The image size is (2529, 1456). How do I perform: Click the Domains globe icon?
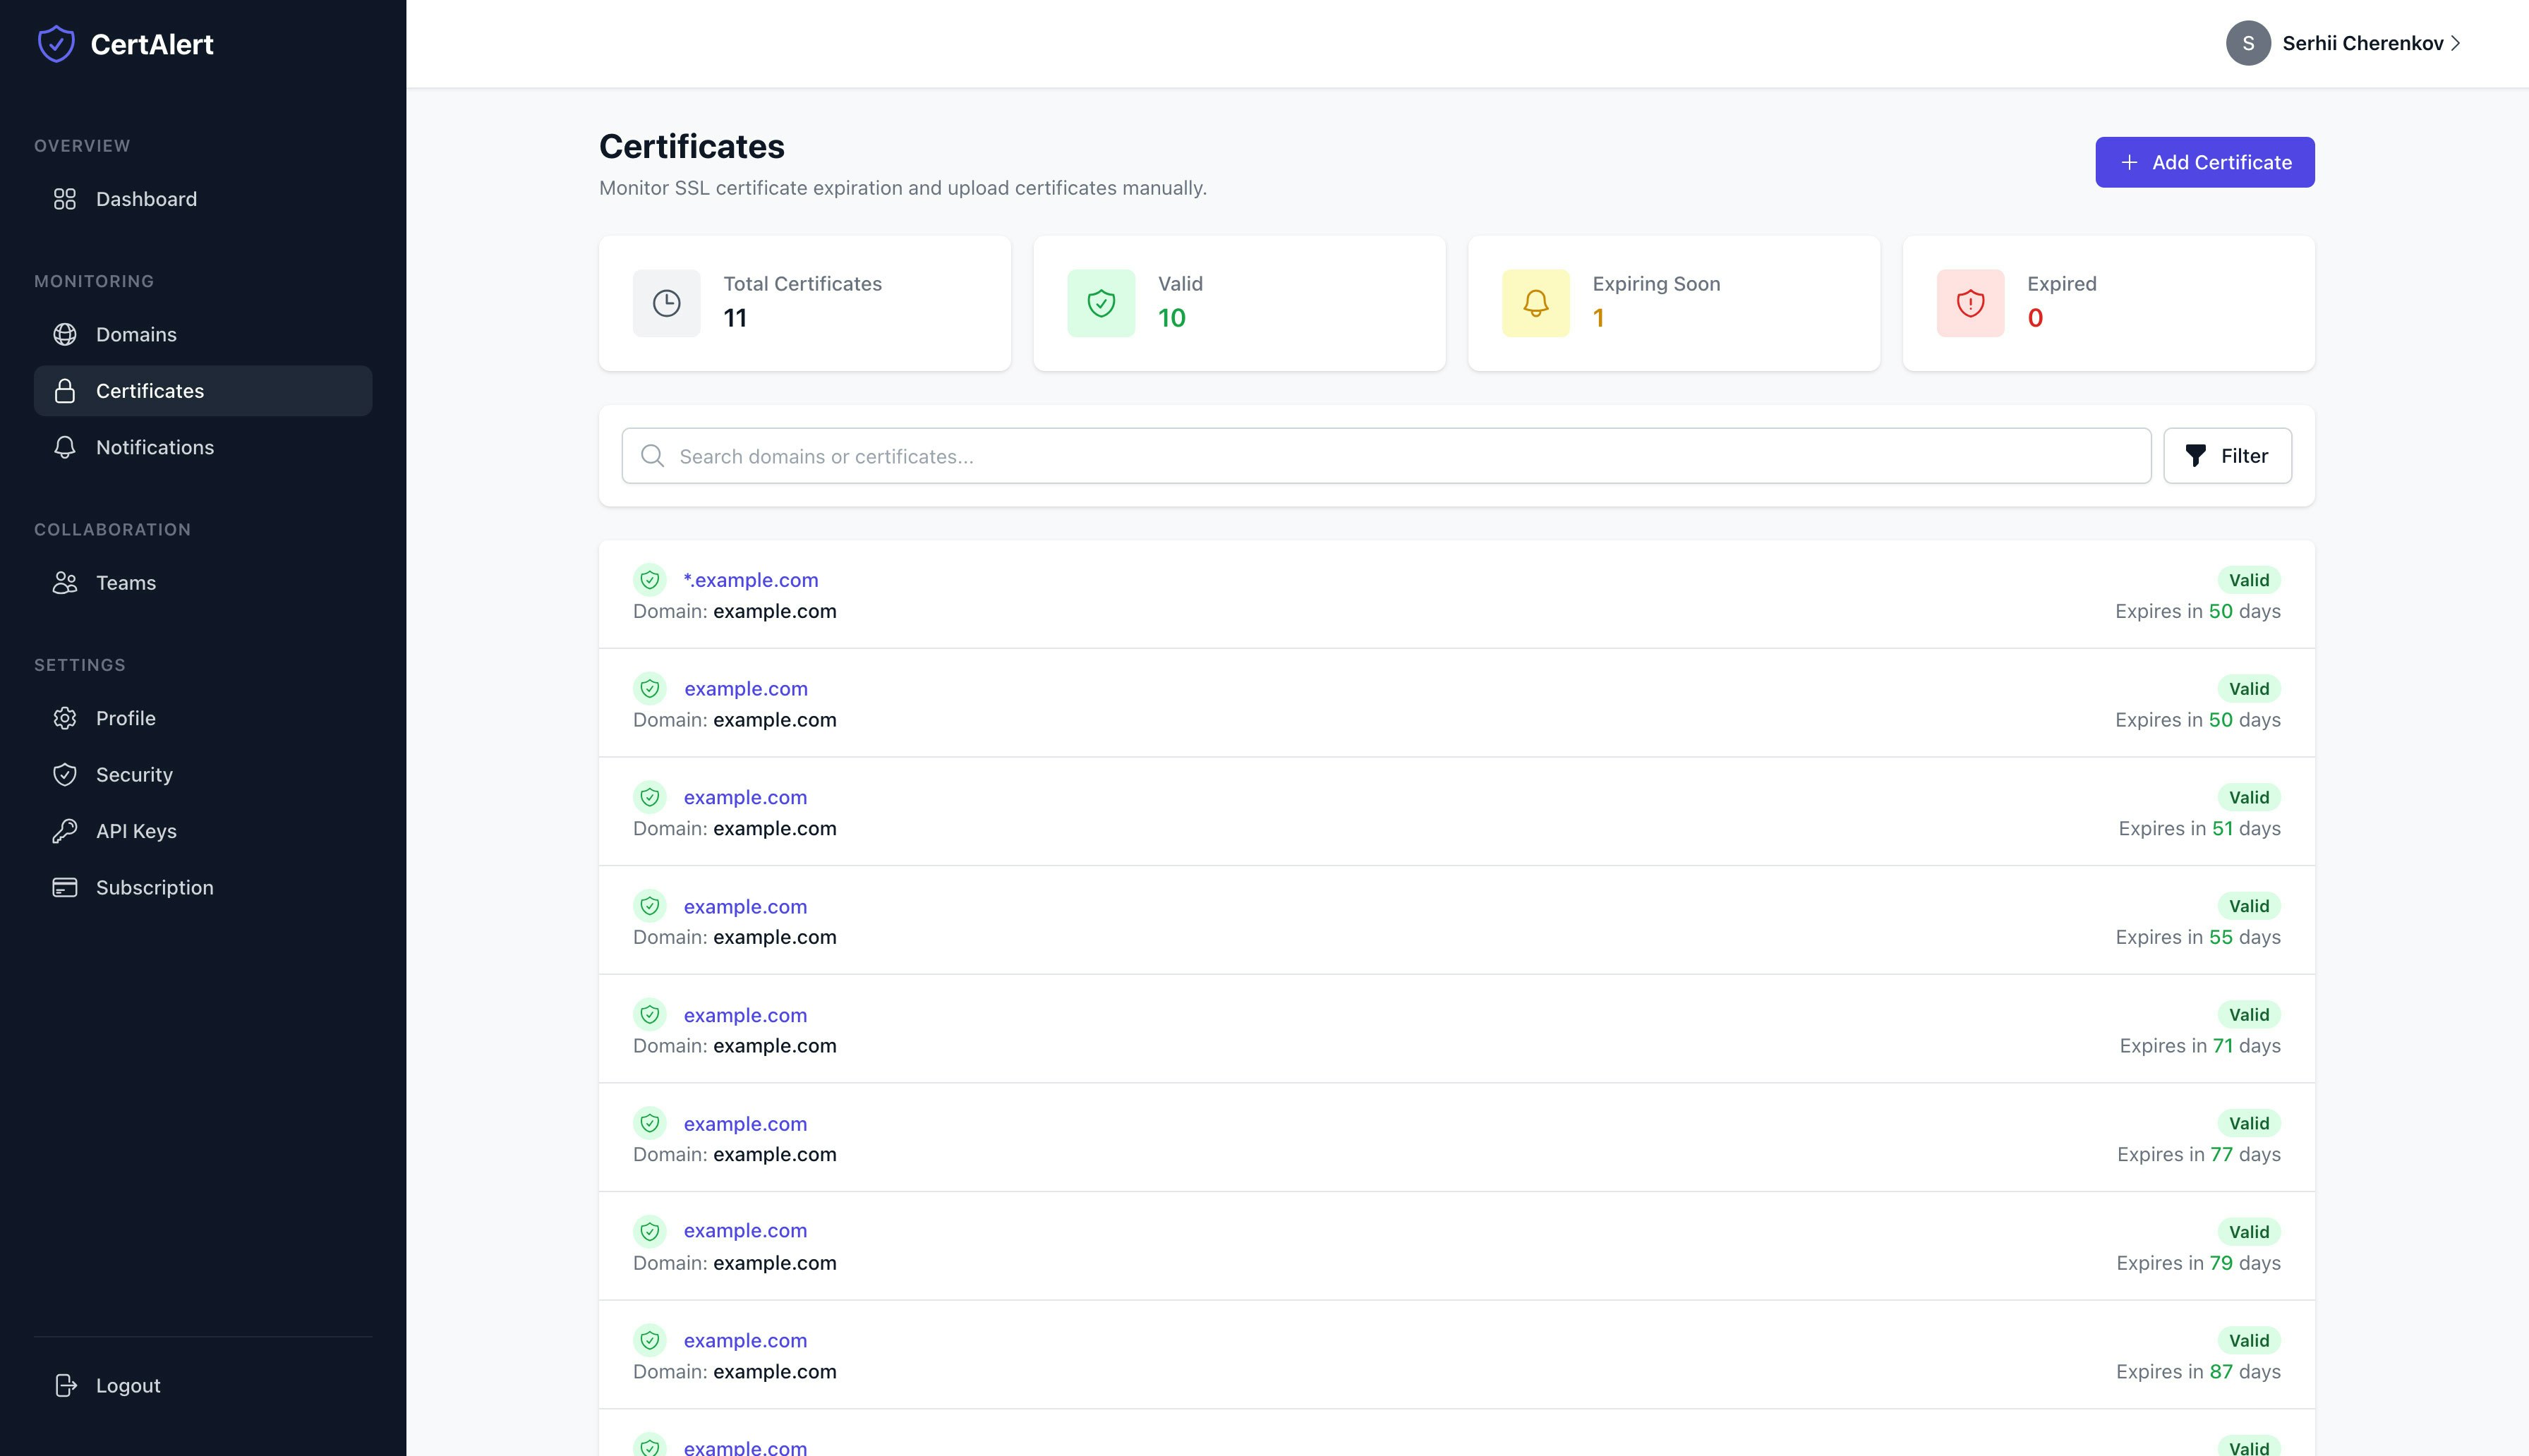tap(65, 334)
